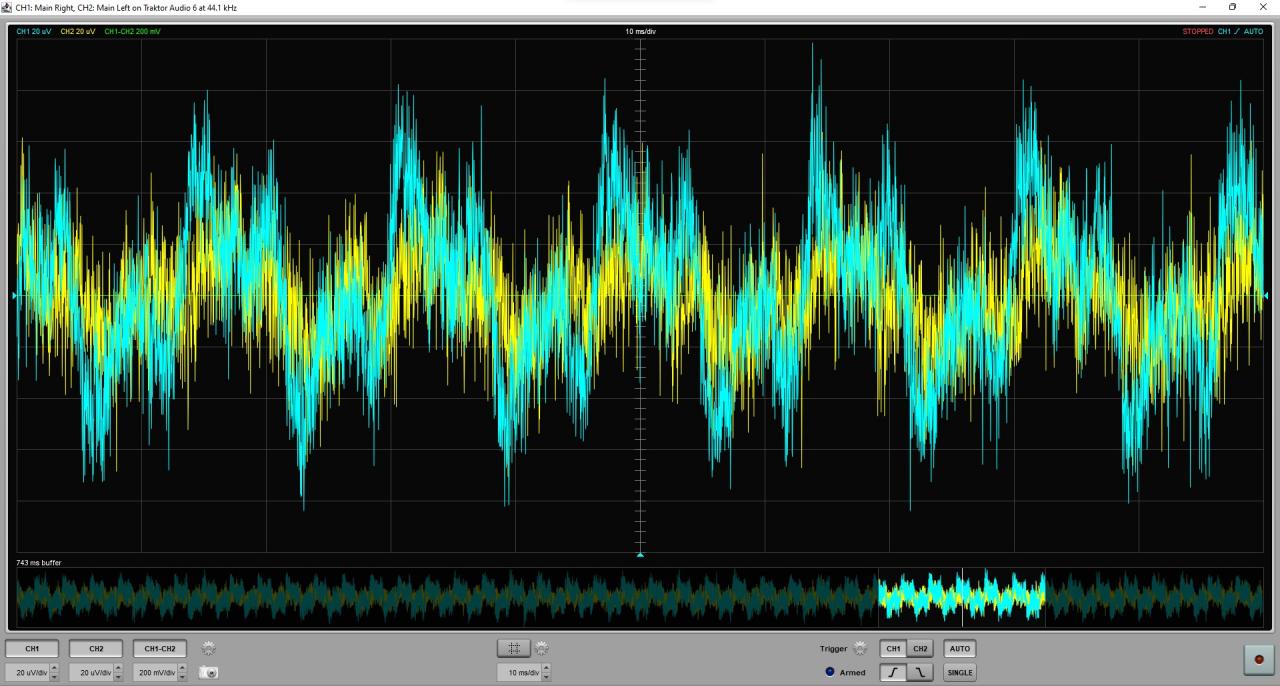Increase CH1 volts per division
Image resolution: width=1280 pixels, height=686 pixels.
(54, 669)
